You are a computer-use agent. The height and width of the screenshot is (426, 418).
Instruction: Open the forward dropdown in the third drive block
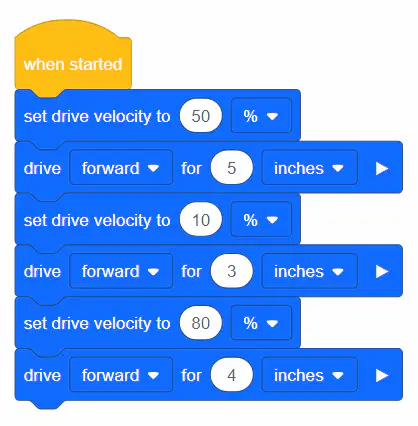(121, 375)
